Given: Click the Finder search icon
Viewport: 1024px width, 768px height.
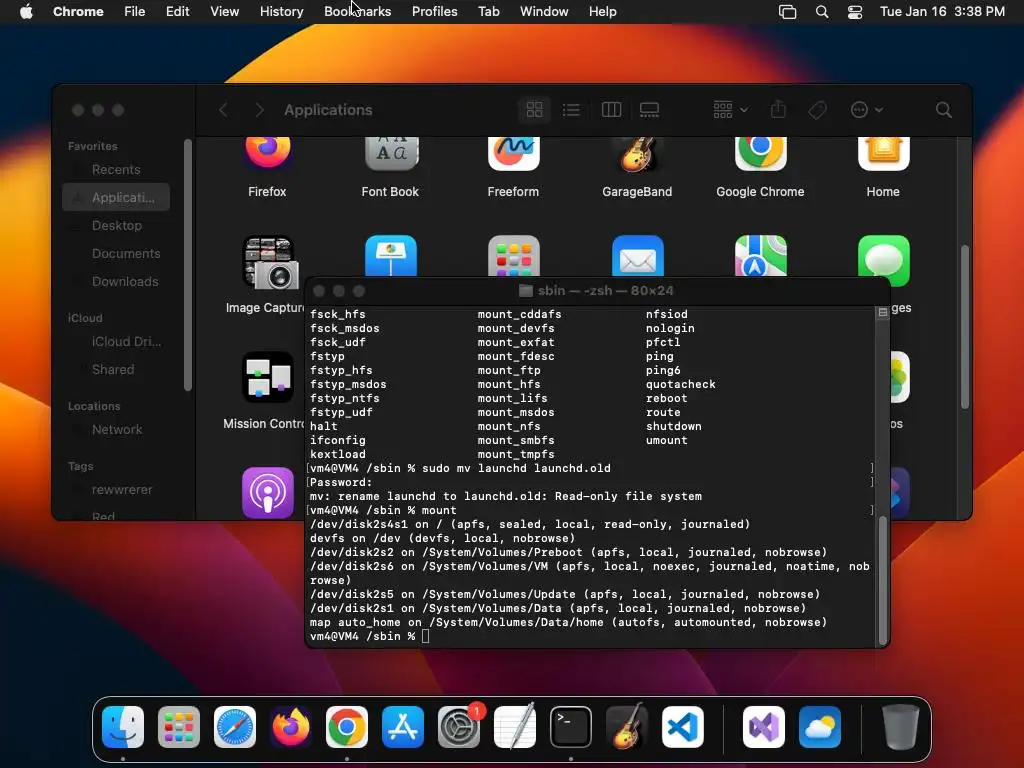Looking at the screenshot, I should [x=943, y=110].
